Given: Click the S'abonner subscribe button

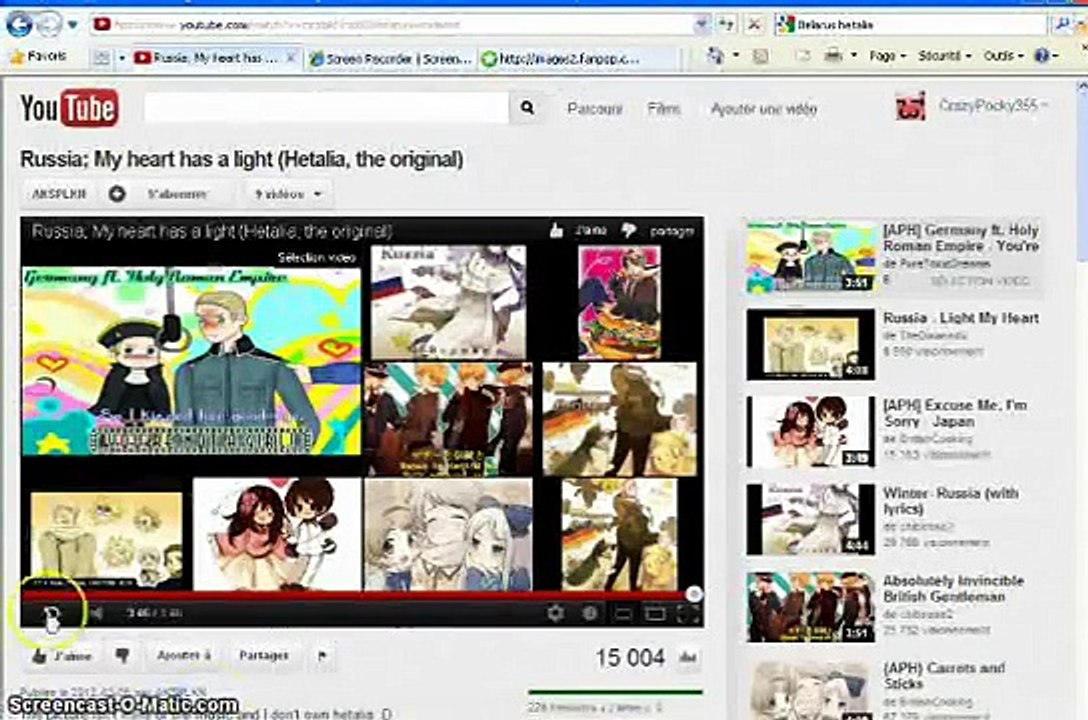Looking at the screenshot, I should click(169, 194).
